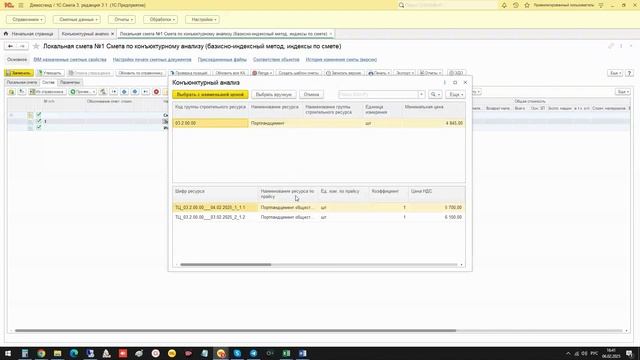Image resolution: width=640 pixels, height=360 pixels.
Task: Open the Печать dropdown in document toolbar
Action: coord(379,73)
